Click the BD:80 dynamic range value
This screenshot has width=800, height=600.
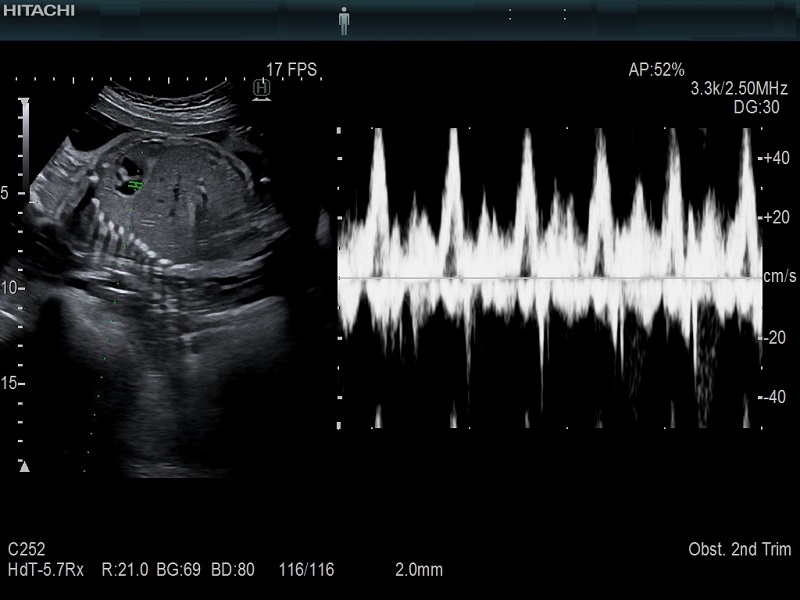(x=233, y=570)
